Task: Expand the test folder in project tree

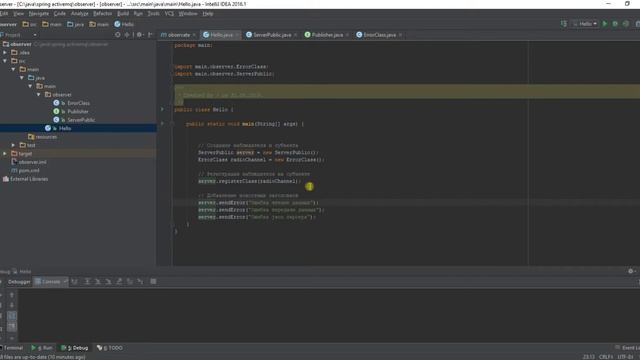Action: (x=13, y=145)
